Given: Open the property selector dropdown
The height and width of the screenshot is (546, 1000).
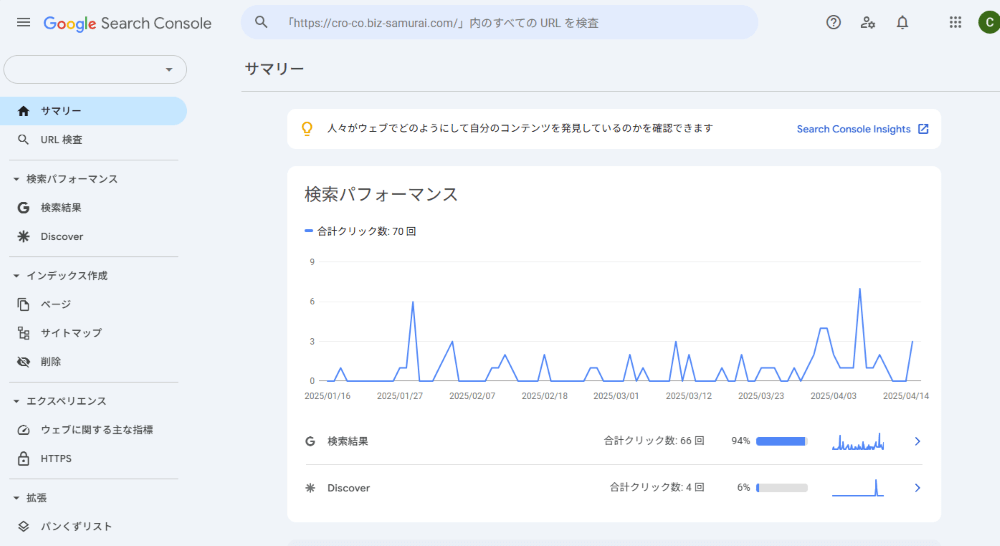Looking at the screenshot, I should point(95,70).
